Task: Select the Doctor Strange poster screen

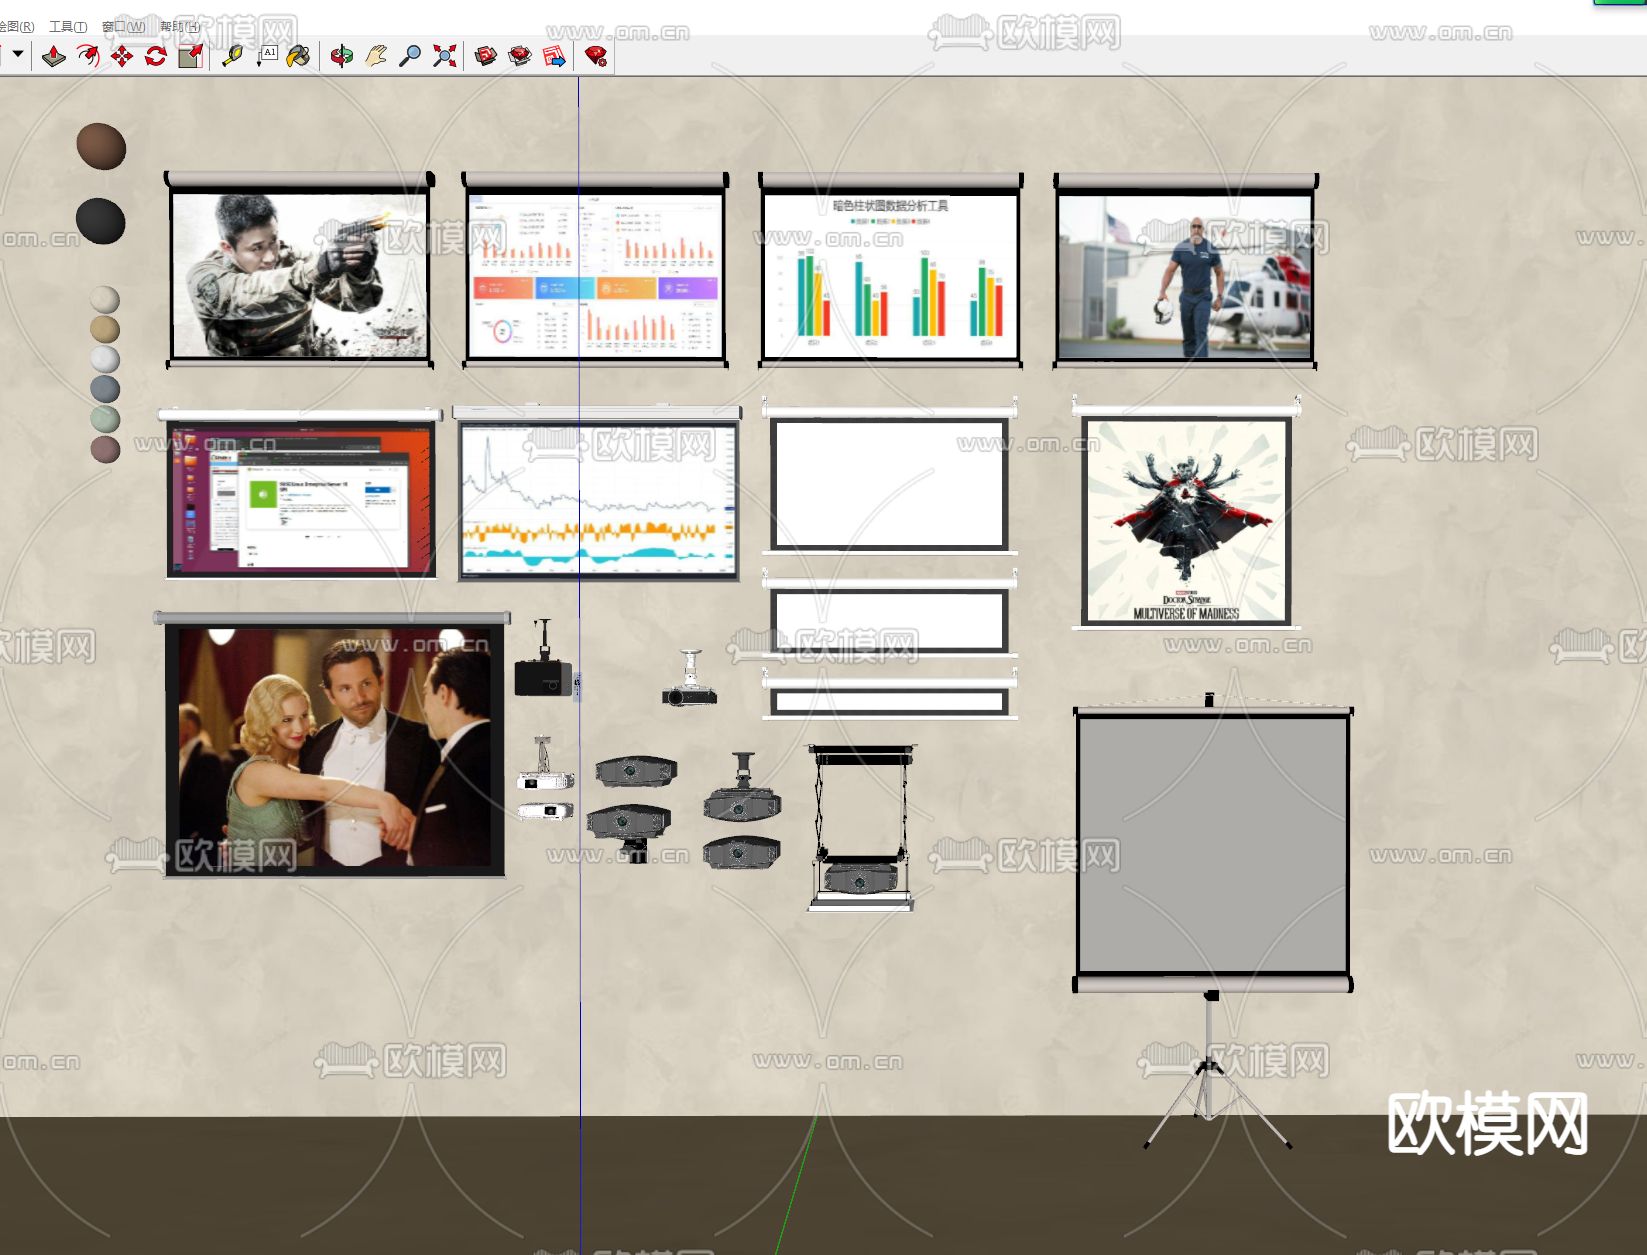Action: (1186, 514)
